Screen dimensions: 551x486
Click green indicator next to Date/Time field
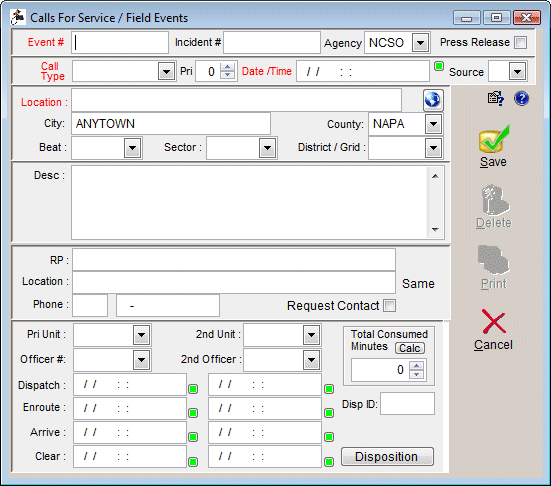point(439,66)
